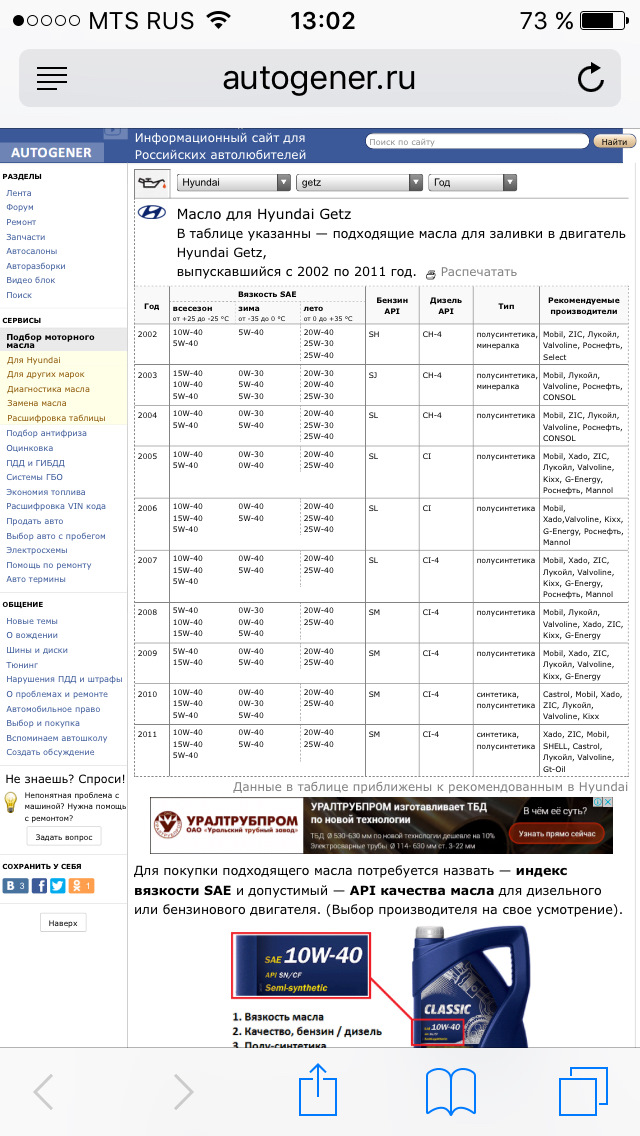Click the 10W-40 oil label image

[x=301, y=966]
